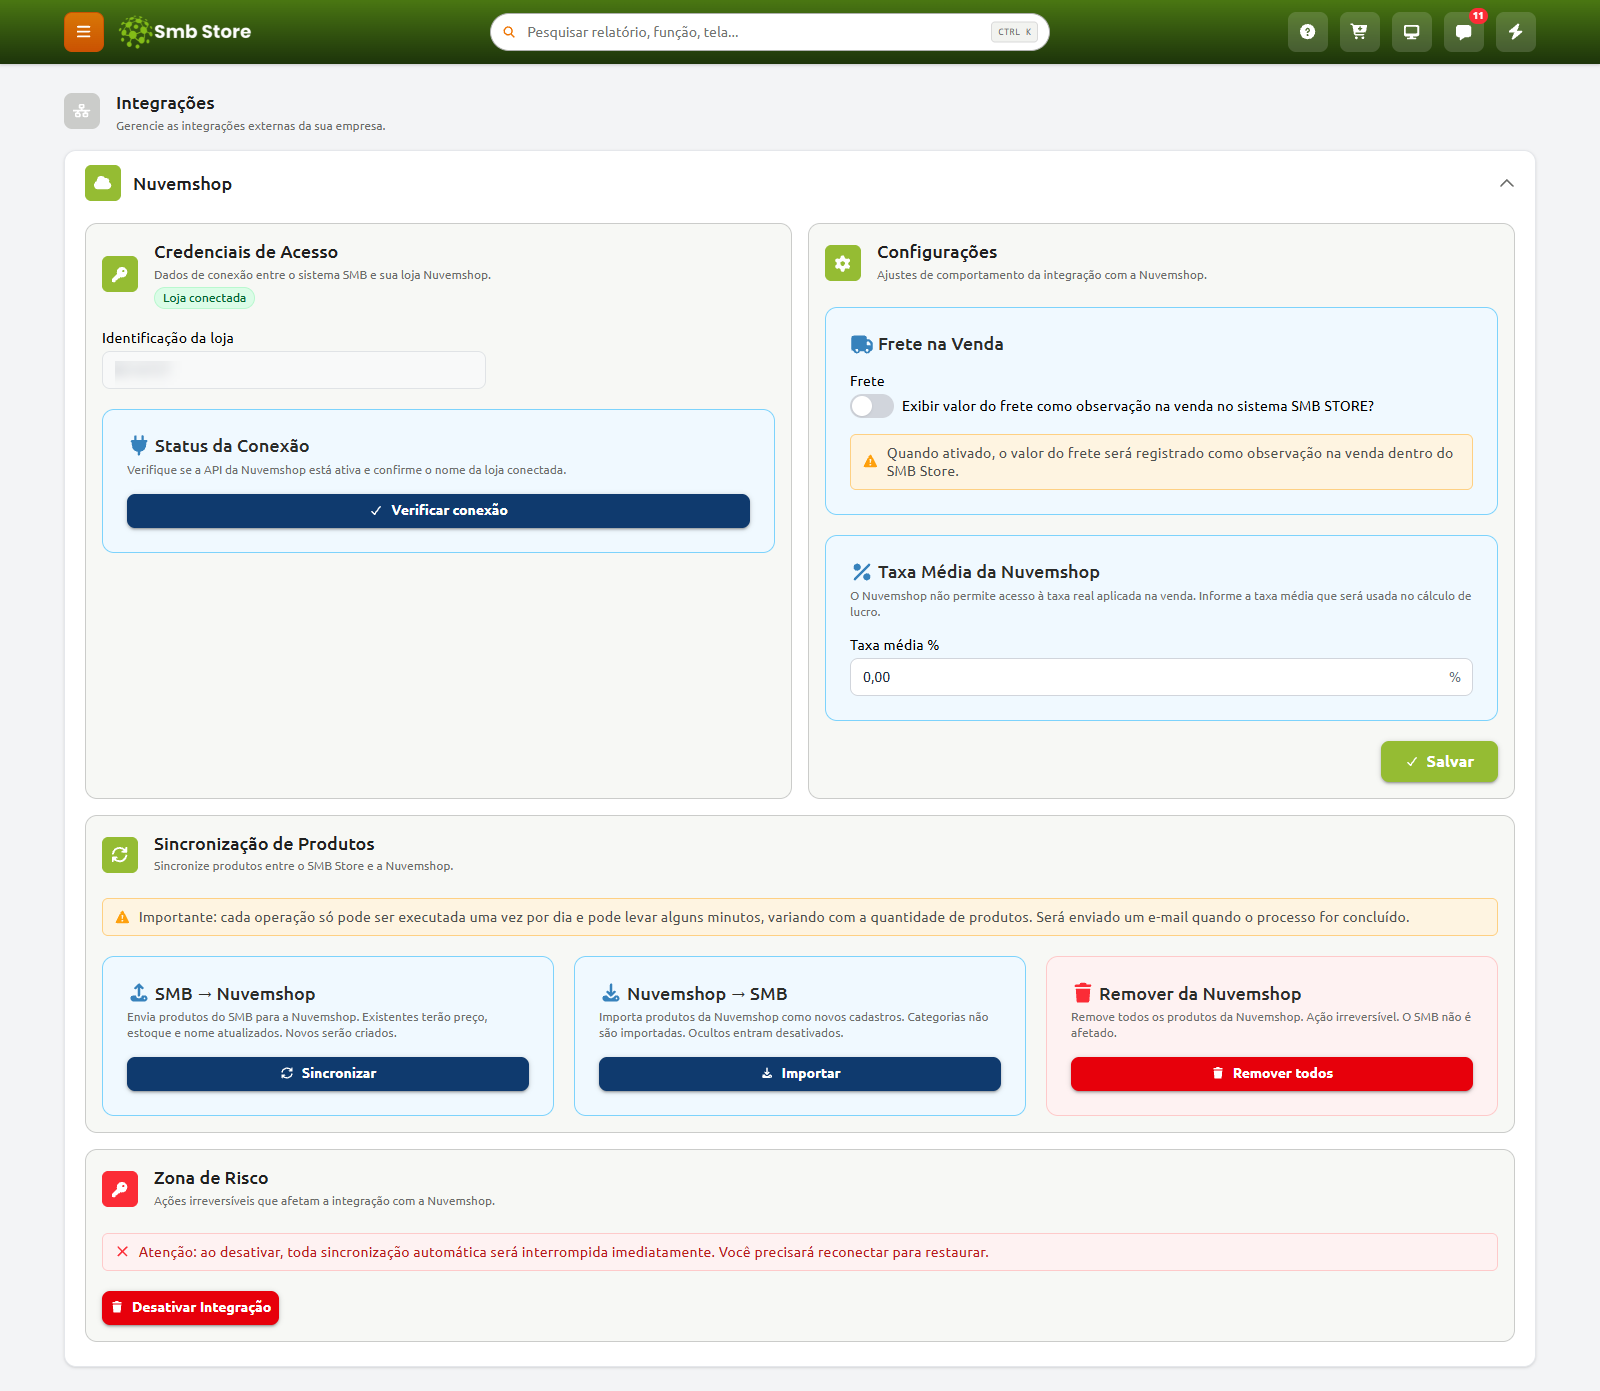Click the Loja conectada status badge
The image size is (1600, 1391).
[x=205, y=298]
